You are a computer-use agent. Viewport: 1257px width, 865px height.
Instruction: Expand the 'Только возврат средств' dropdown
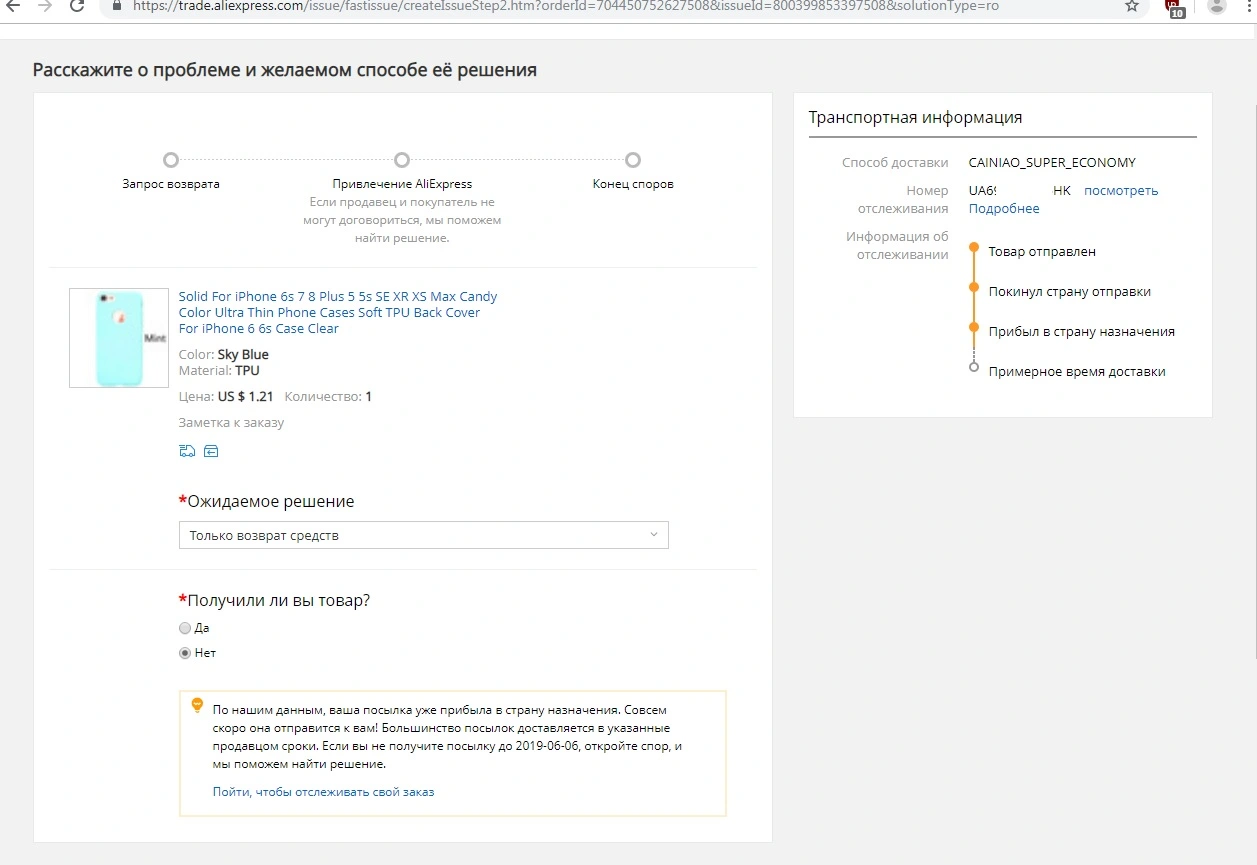[423, 535]
